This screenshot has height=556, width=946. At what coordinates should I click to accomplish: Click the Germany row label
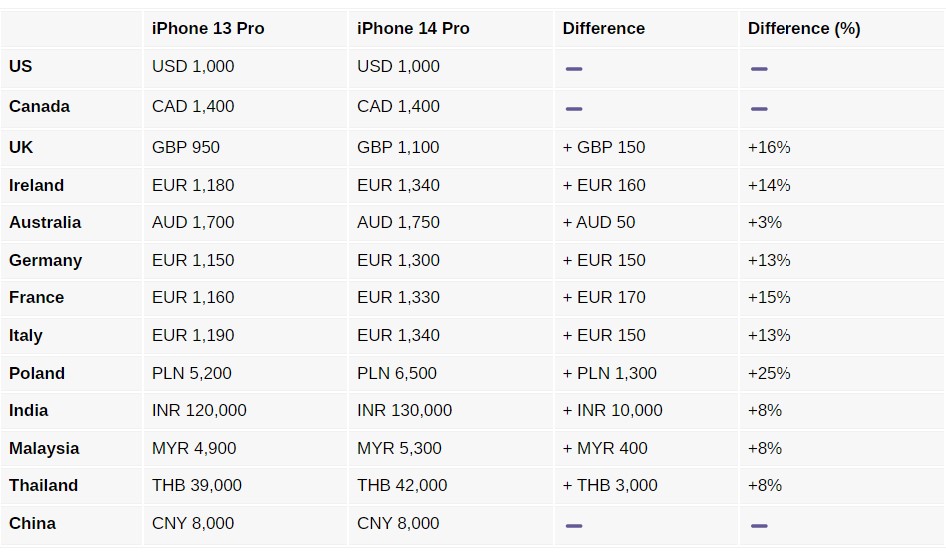point(45,260)
